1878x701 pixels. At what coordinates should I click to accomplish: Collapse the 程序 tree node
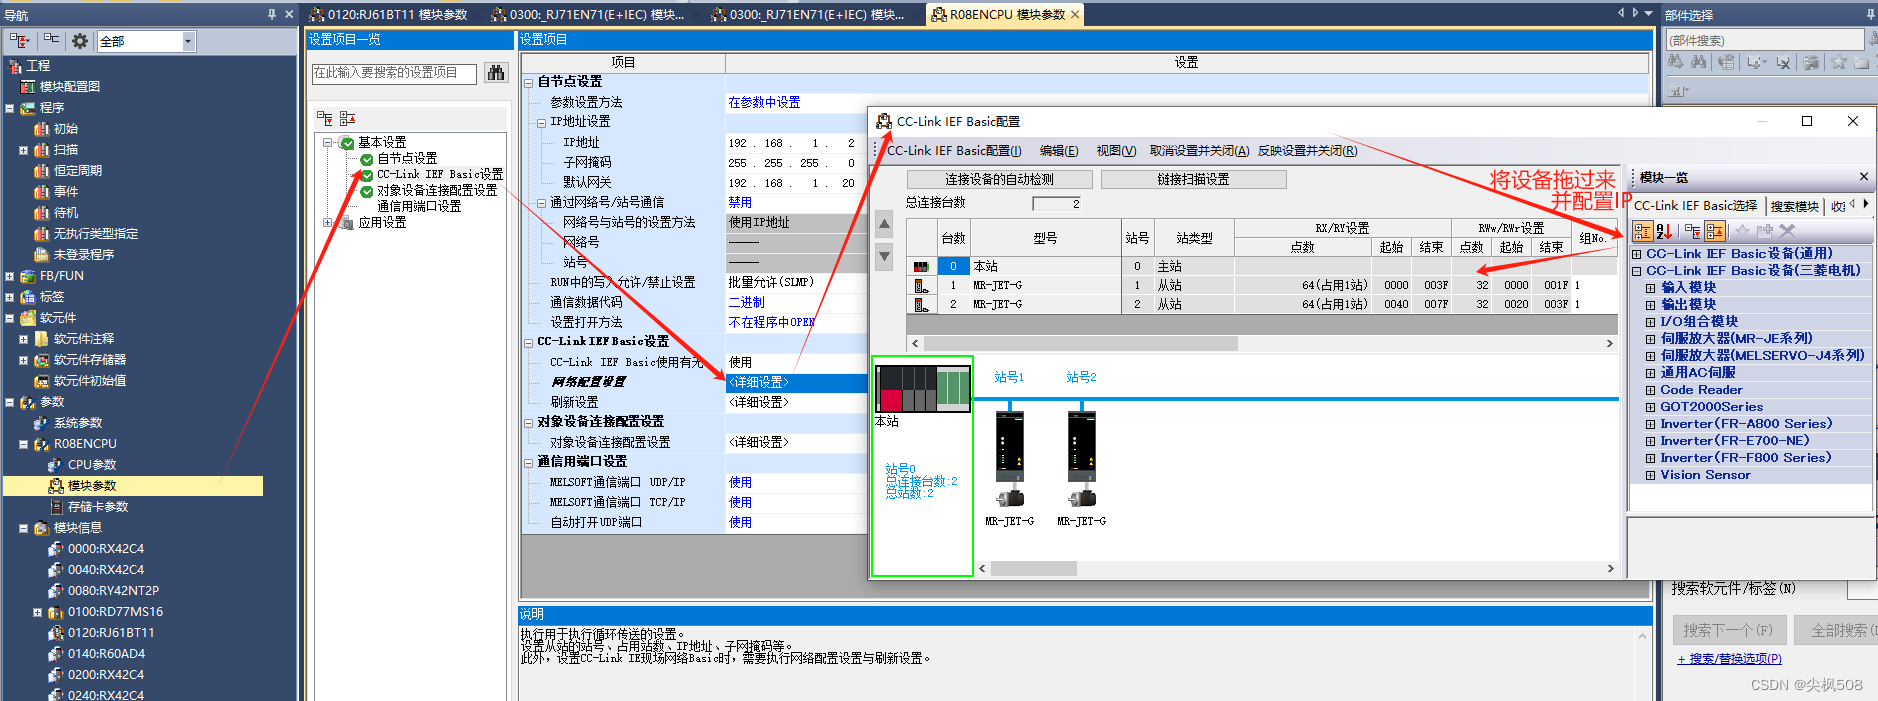pos(9,108)
